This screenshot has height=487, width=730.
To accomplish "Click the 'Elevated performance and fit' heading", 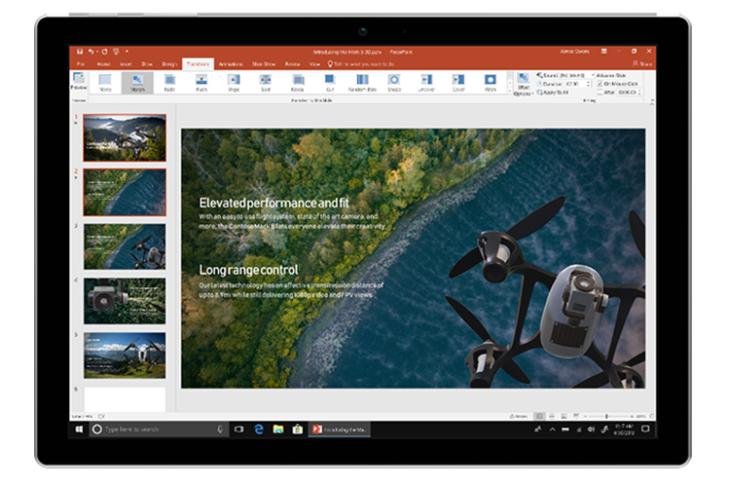I will point(274,203).
